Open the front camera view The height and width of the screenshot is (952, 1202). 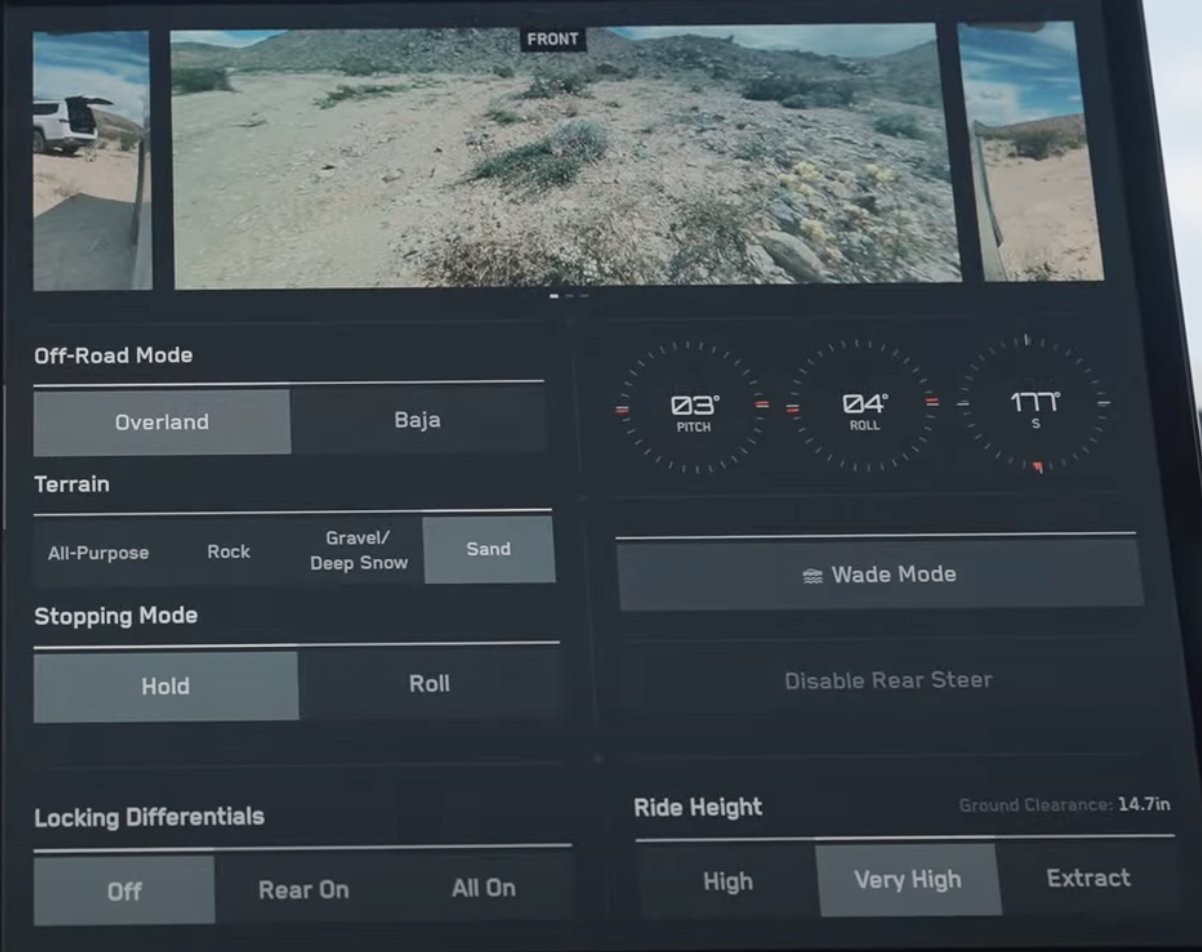566,160
